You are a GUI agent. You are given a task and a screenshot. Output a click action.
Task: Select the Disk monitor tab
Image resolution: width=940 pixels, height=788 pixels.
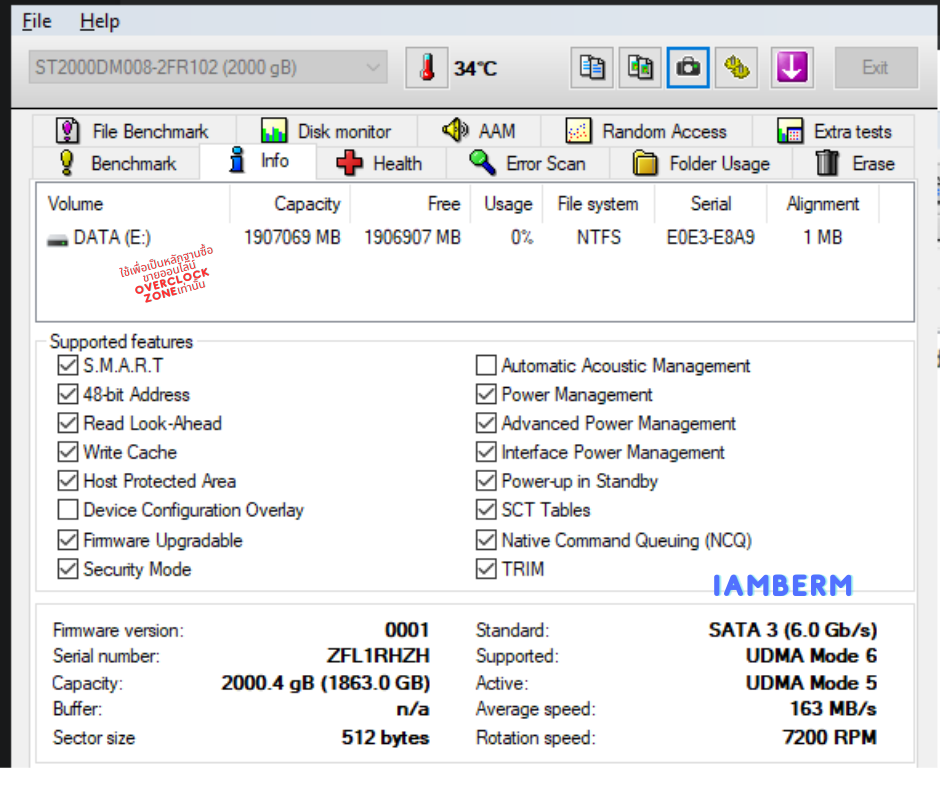click(x=325, y=131)
